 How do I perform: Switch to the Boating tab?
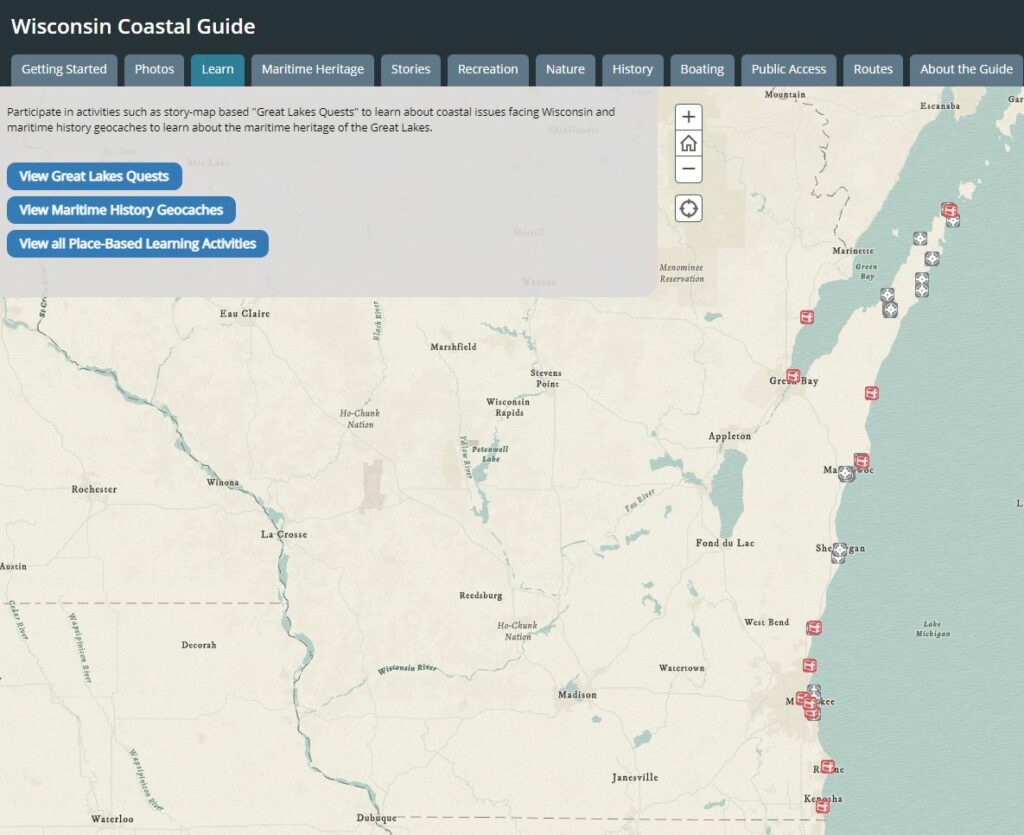click(702, 69)
